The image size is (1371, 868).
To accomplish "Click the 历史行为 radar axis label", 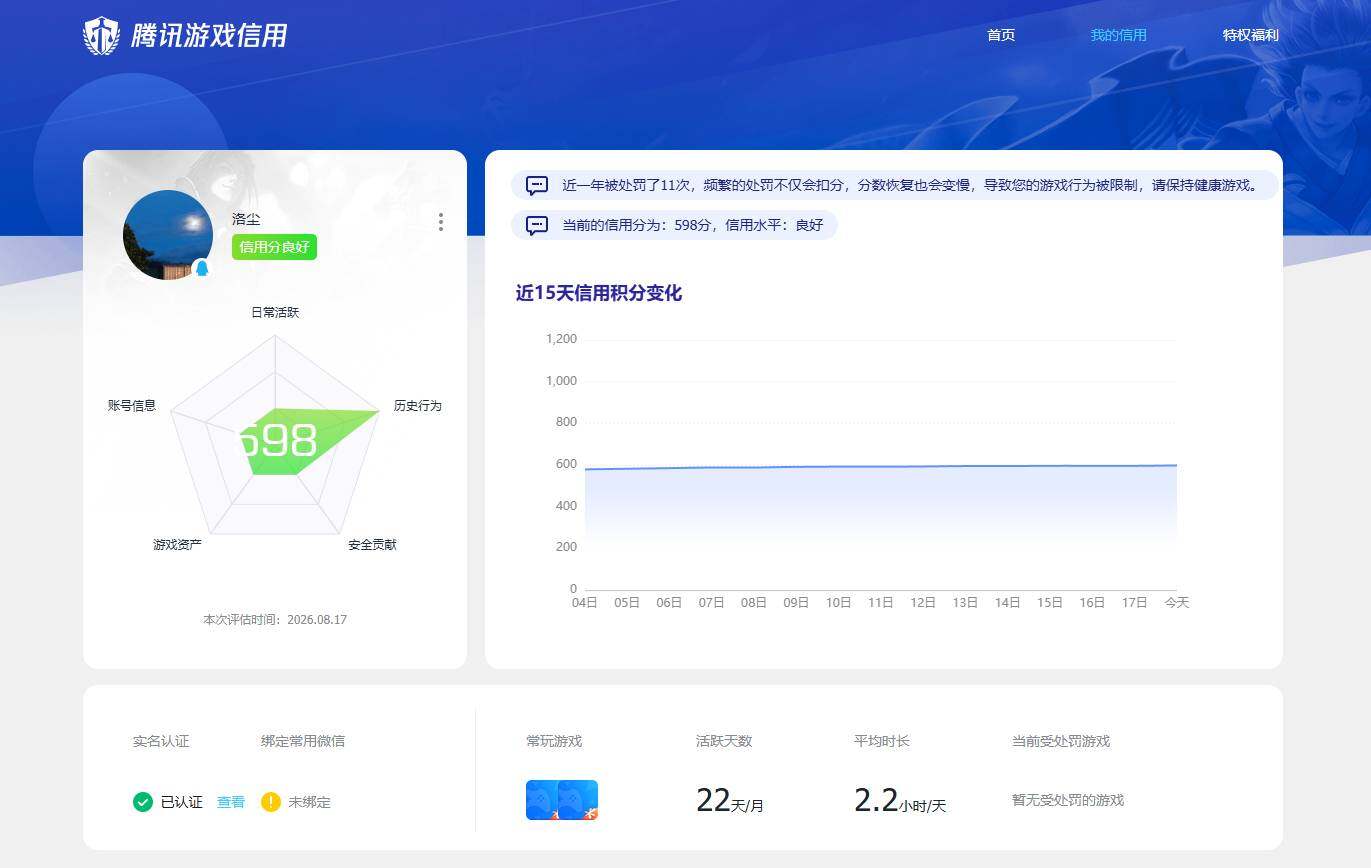I will coord(417,406).
